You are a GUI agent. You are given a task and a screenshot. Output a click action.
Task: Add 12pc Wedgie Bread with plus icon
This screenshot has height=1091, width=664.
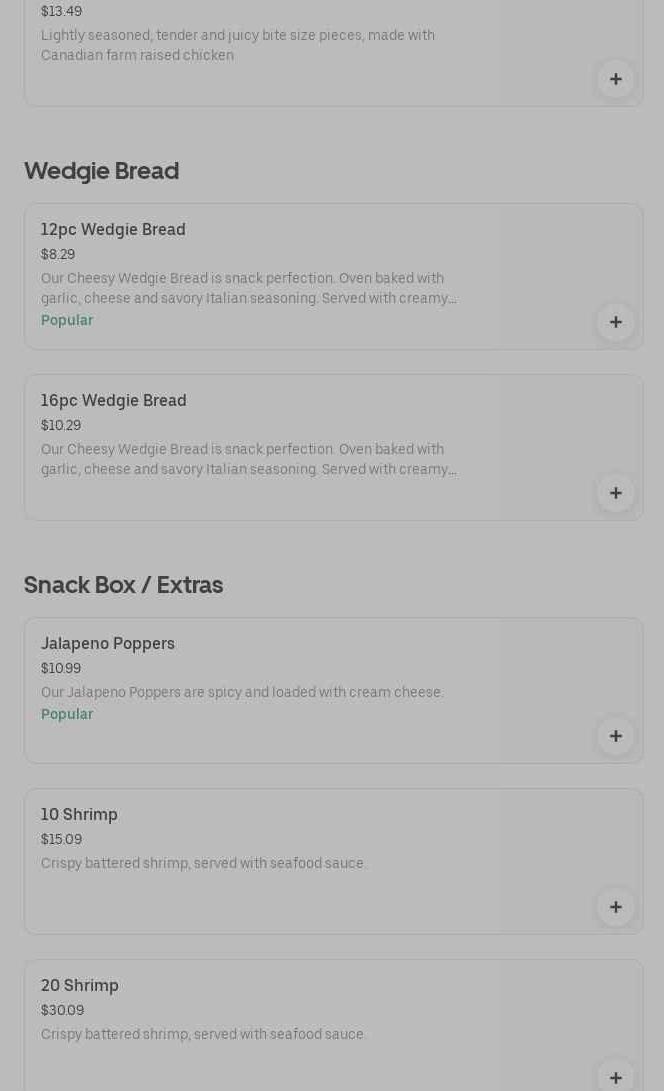(616, 322)
